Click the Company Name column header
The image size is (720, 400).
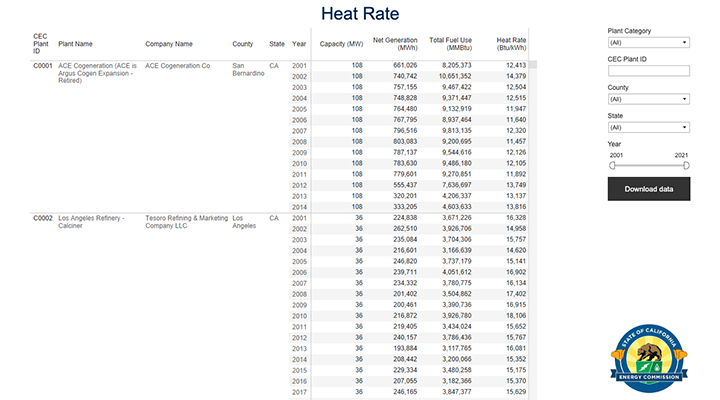pos(169,44)
